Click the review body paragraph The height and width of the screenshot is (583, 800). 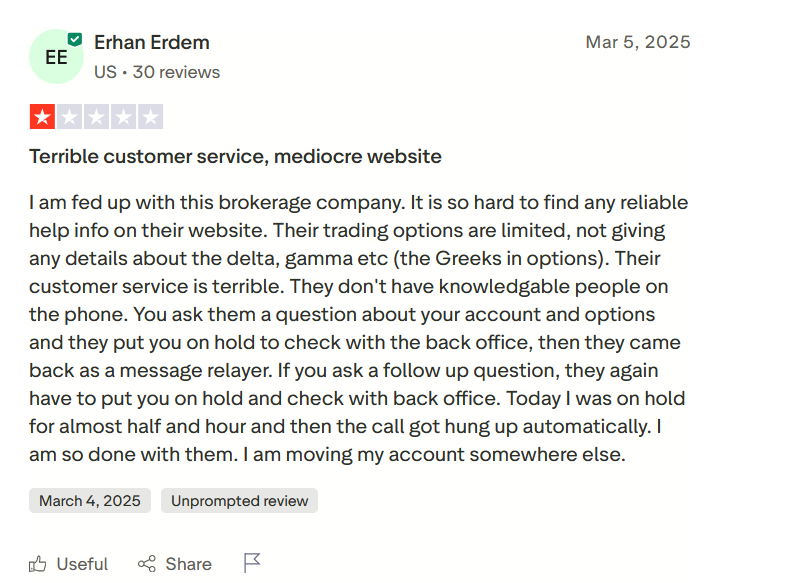[x=358, y=328]
